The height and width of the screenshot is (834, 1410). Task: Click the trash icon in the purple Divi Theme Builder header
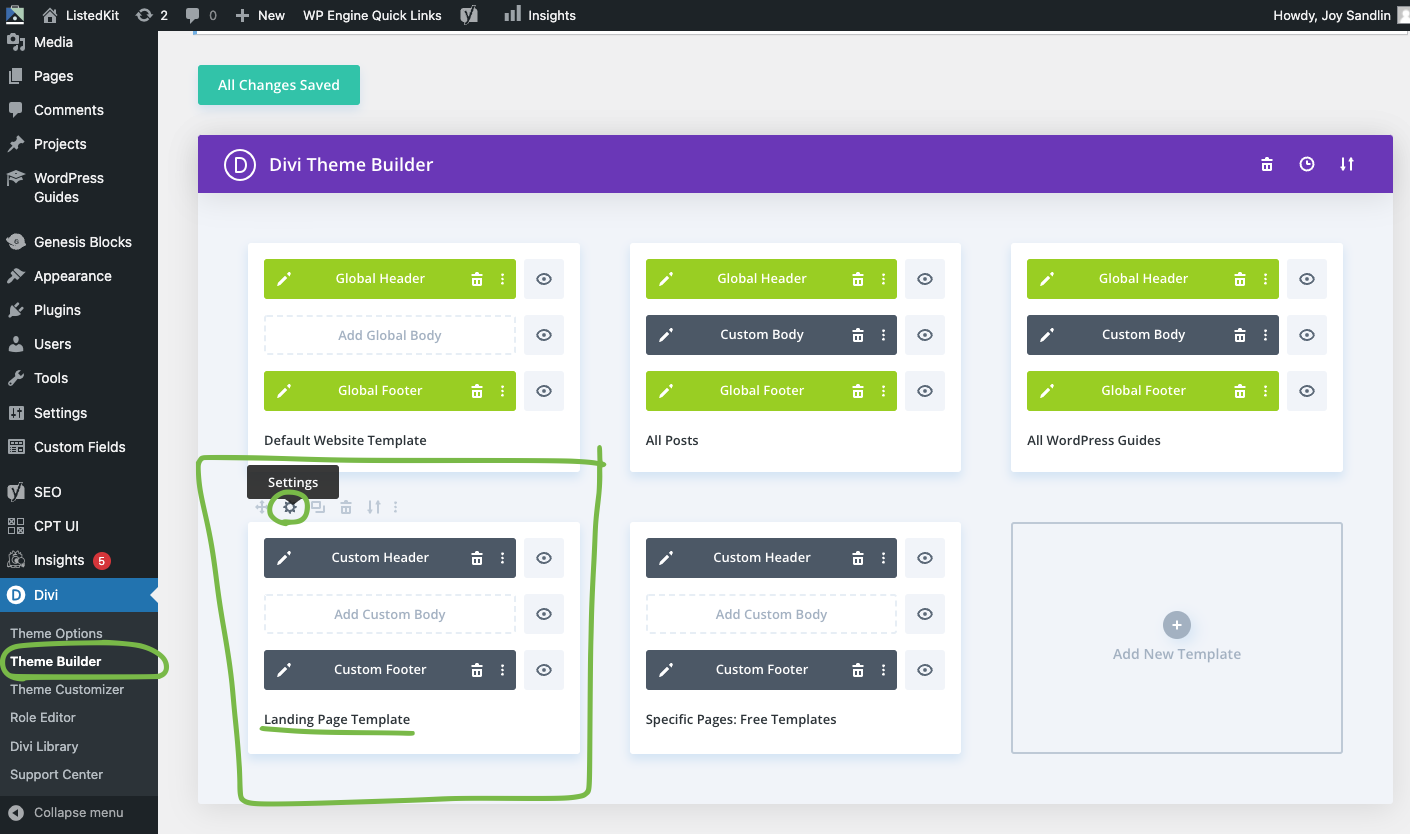pos(1267,164)
